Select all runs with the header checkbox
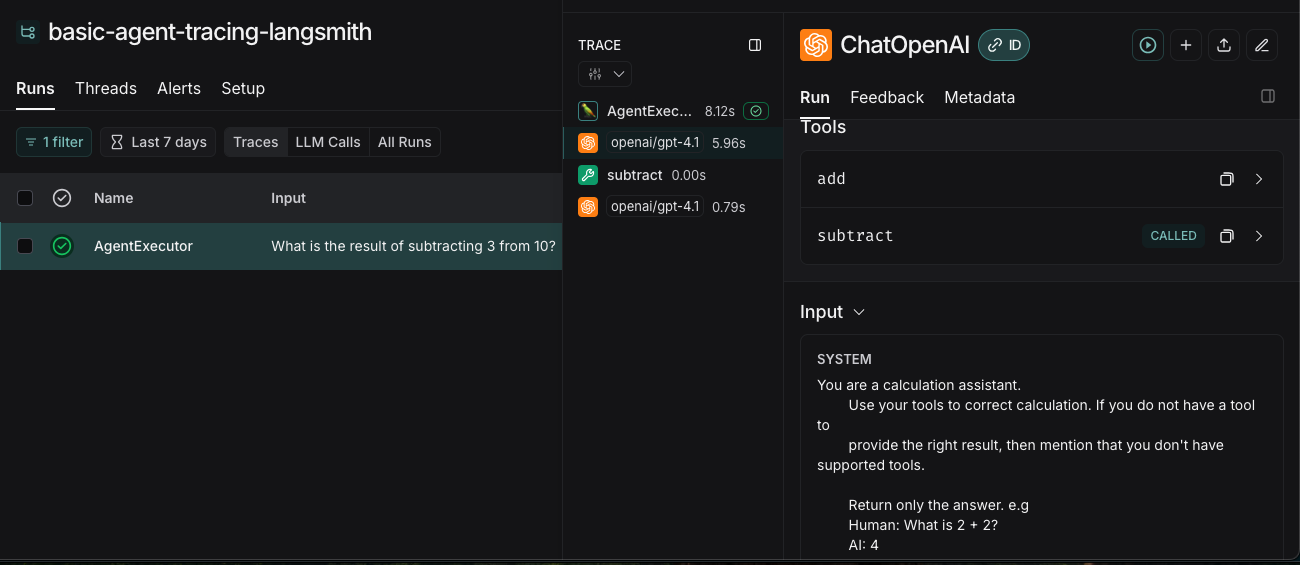Image resolution: width=1300 pixels, height=565 pixels. click(25, 198)
